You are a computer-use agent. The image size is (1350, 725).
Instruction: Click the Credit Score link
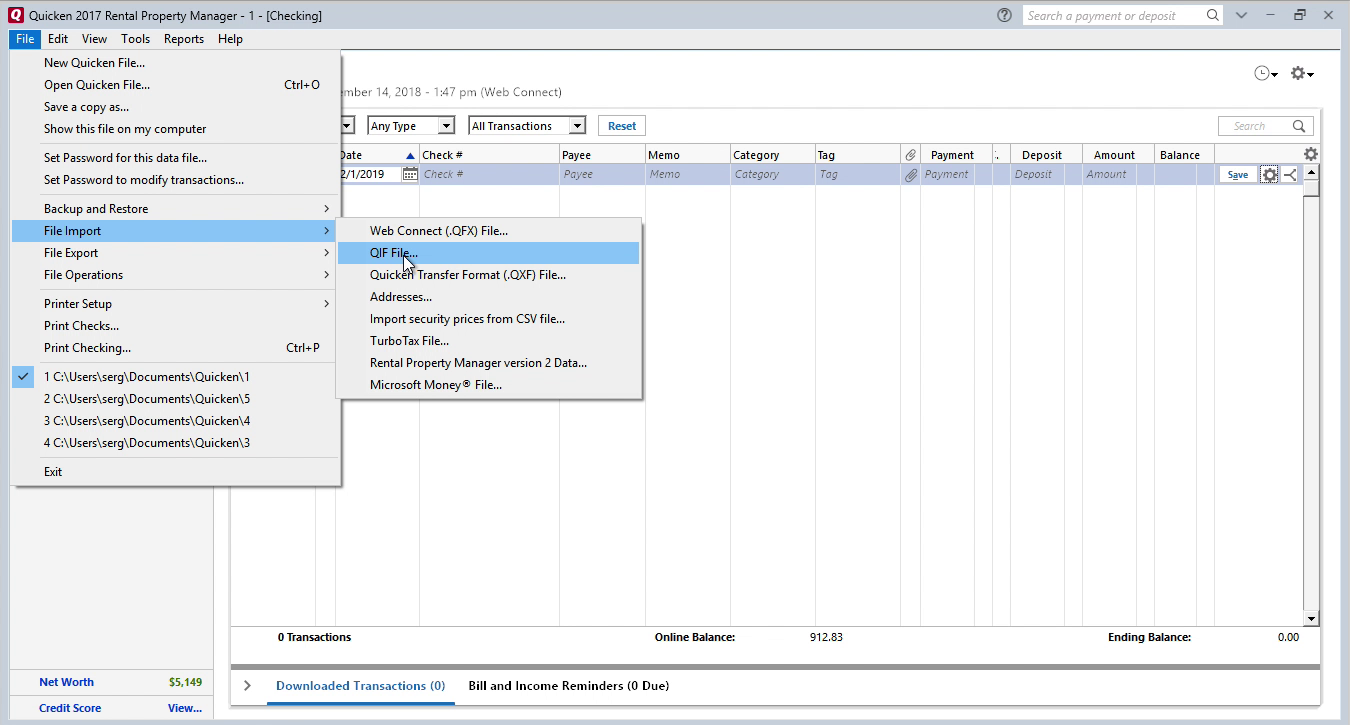70,708
